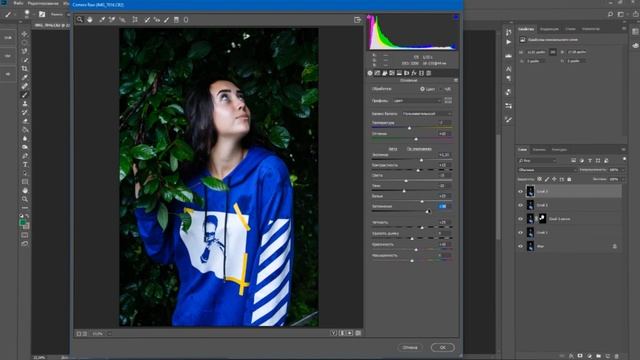The height and width of the screenshot is (360, 640).
Task: Select the layer mask thumbnail in Layers
Action: click(x=542, y=219)
